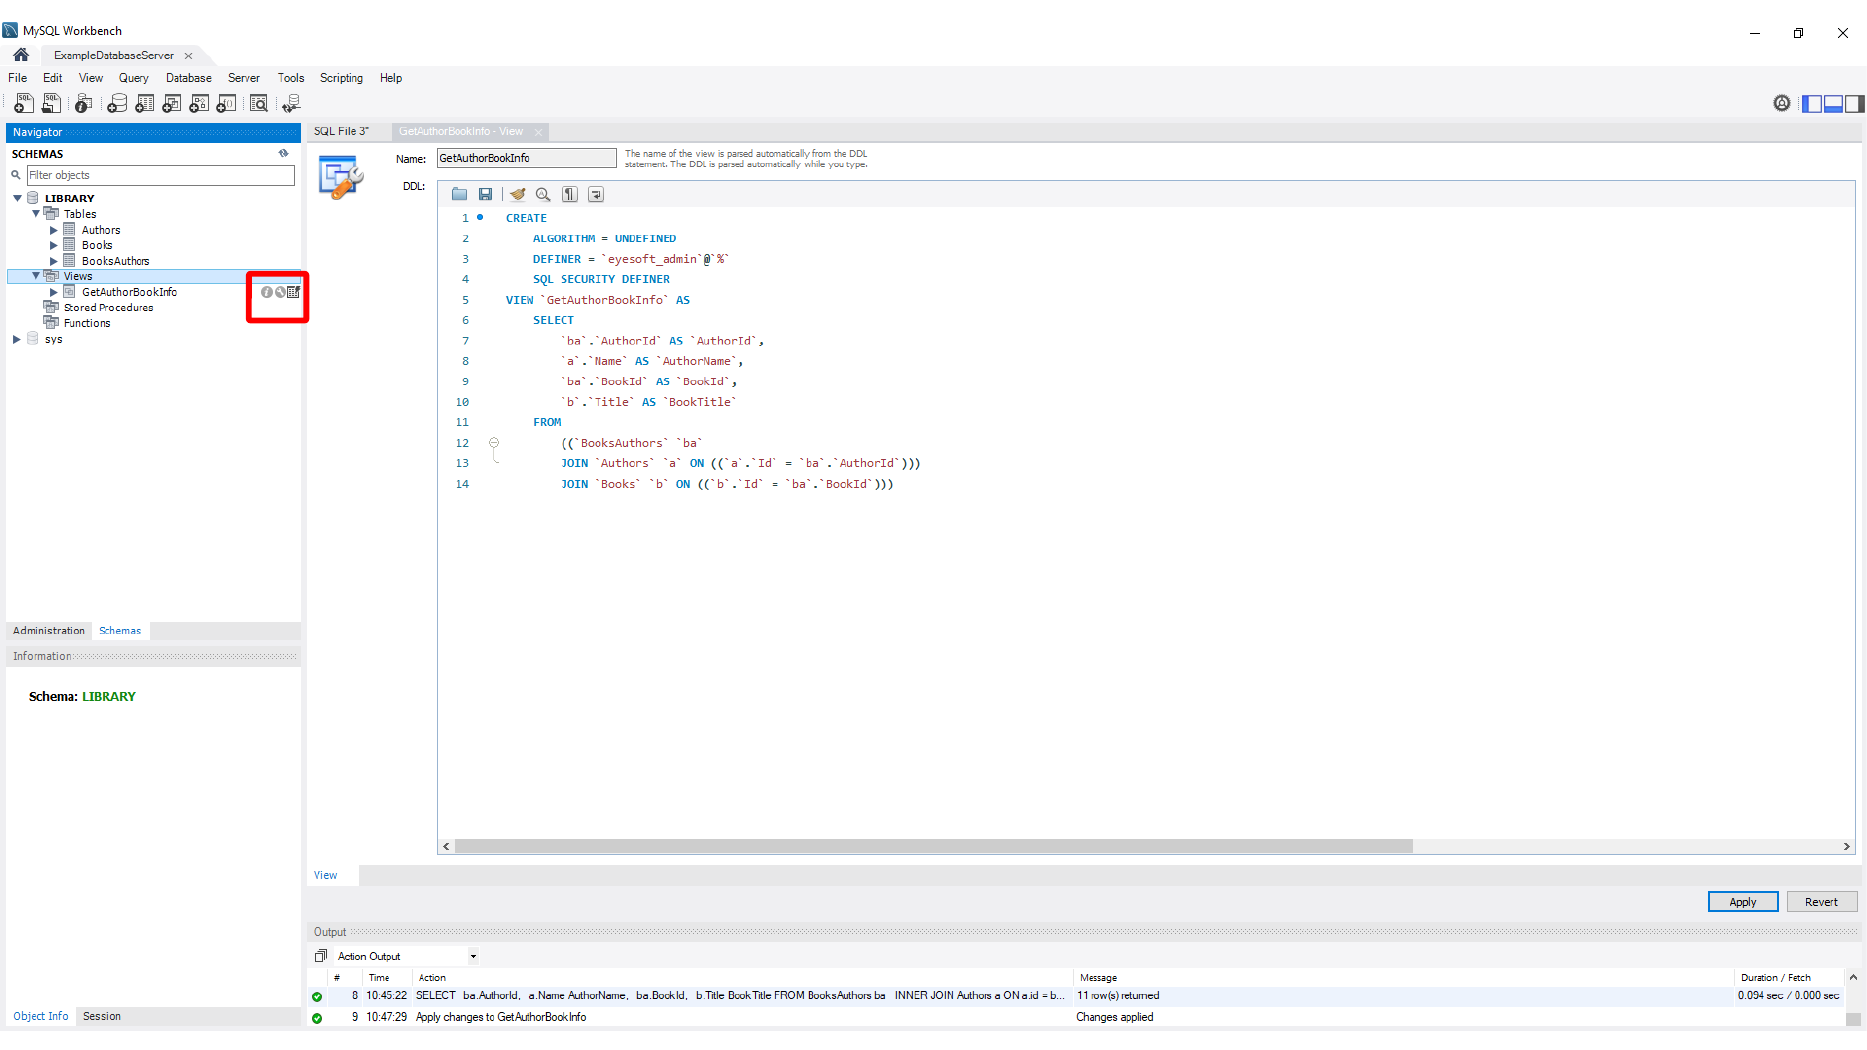Collapse the Tables folder

click(x=36, y=213)
